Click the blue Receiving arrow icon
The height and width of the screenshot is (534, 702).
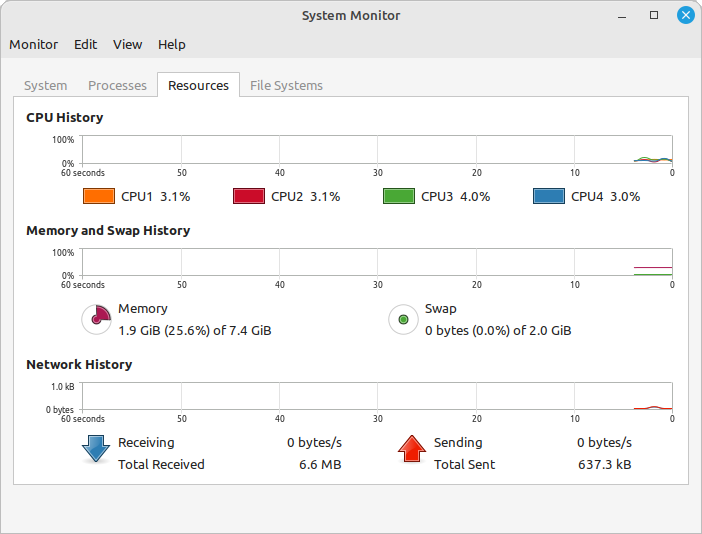point(96,449)
